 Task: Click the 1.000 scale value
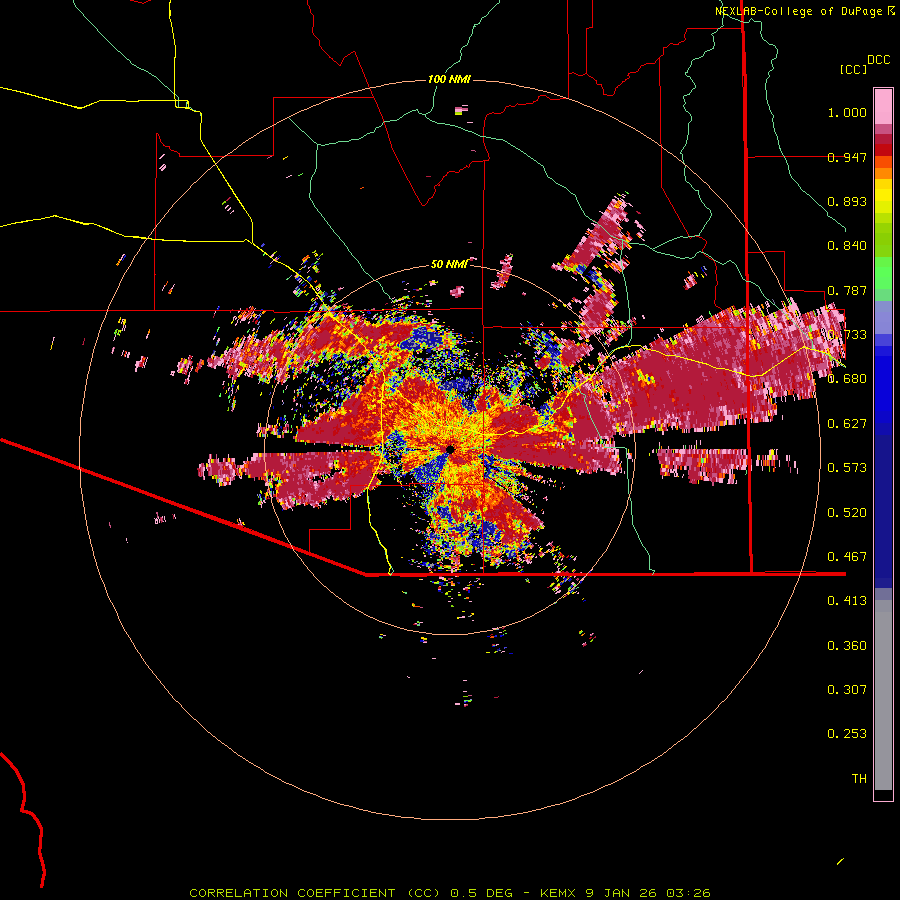[847, 112]
